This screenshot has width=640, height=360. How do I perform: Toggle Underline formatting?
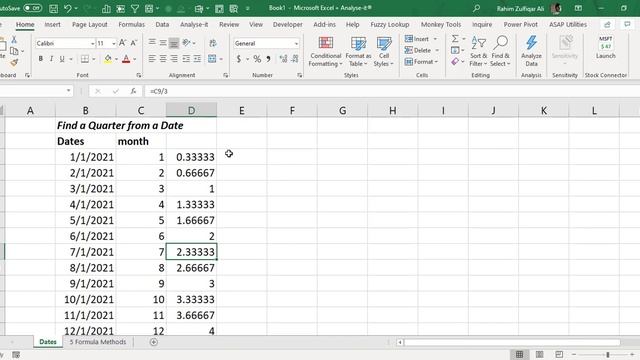point(62,59)
